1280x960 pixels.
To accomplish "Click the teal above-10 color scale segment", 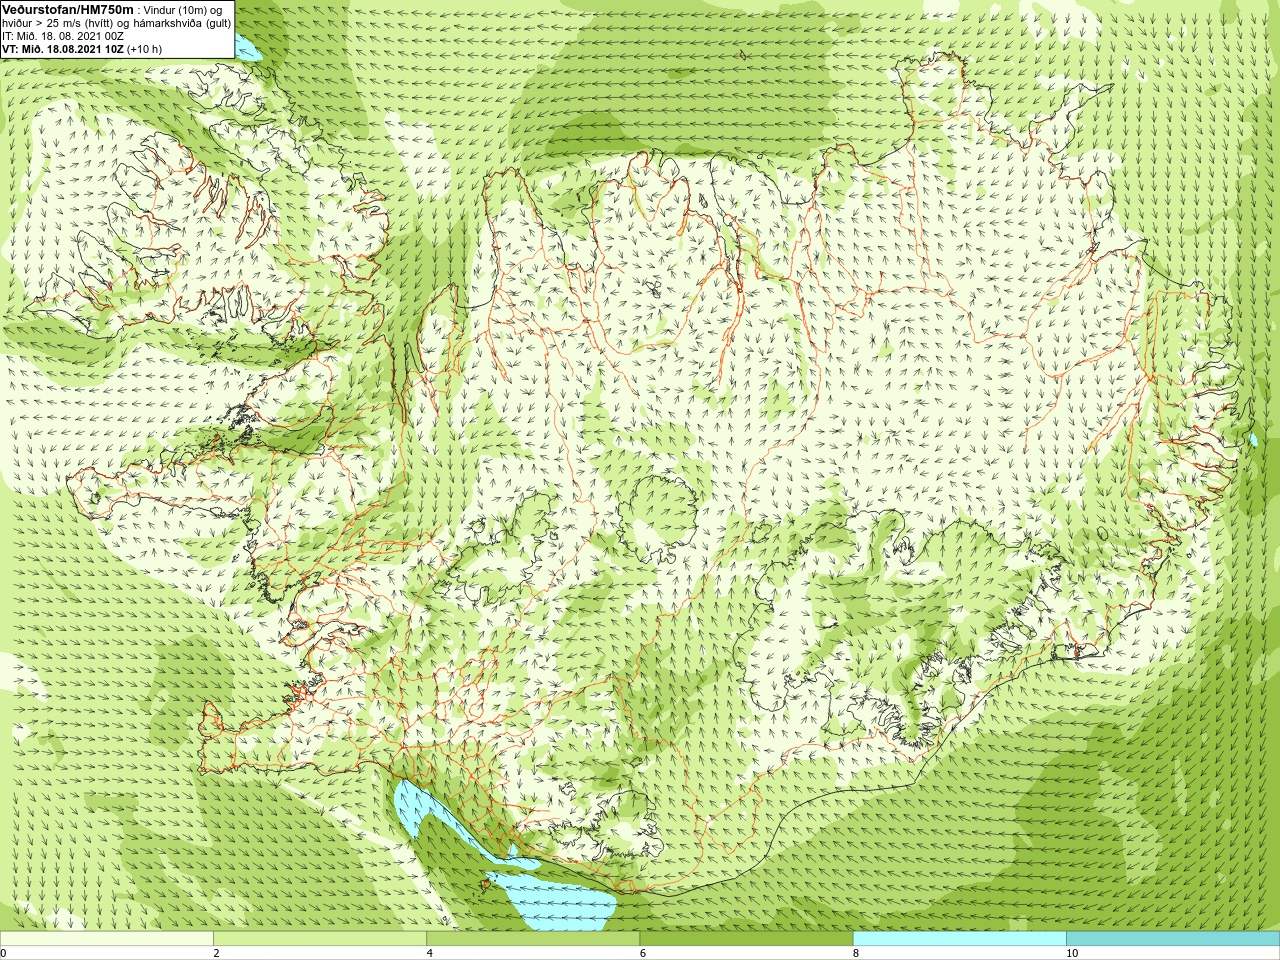I will coord(1173,939).
